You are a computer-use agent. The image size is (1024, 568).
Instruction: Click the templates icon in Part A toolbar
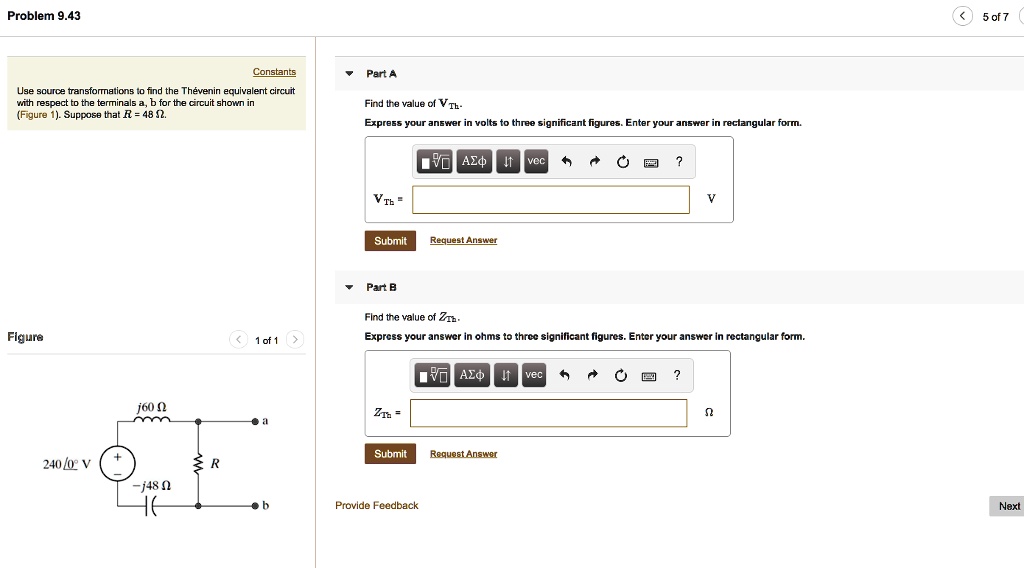point(436,162)
